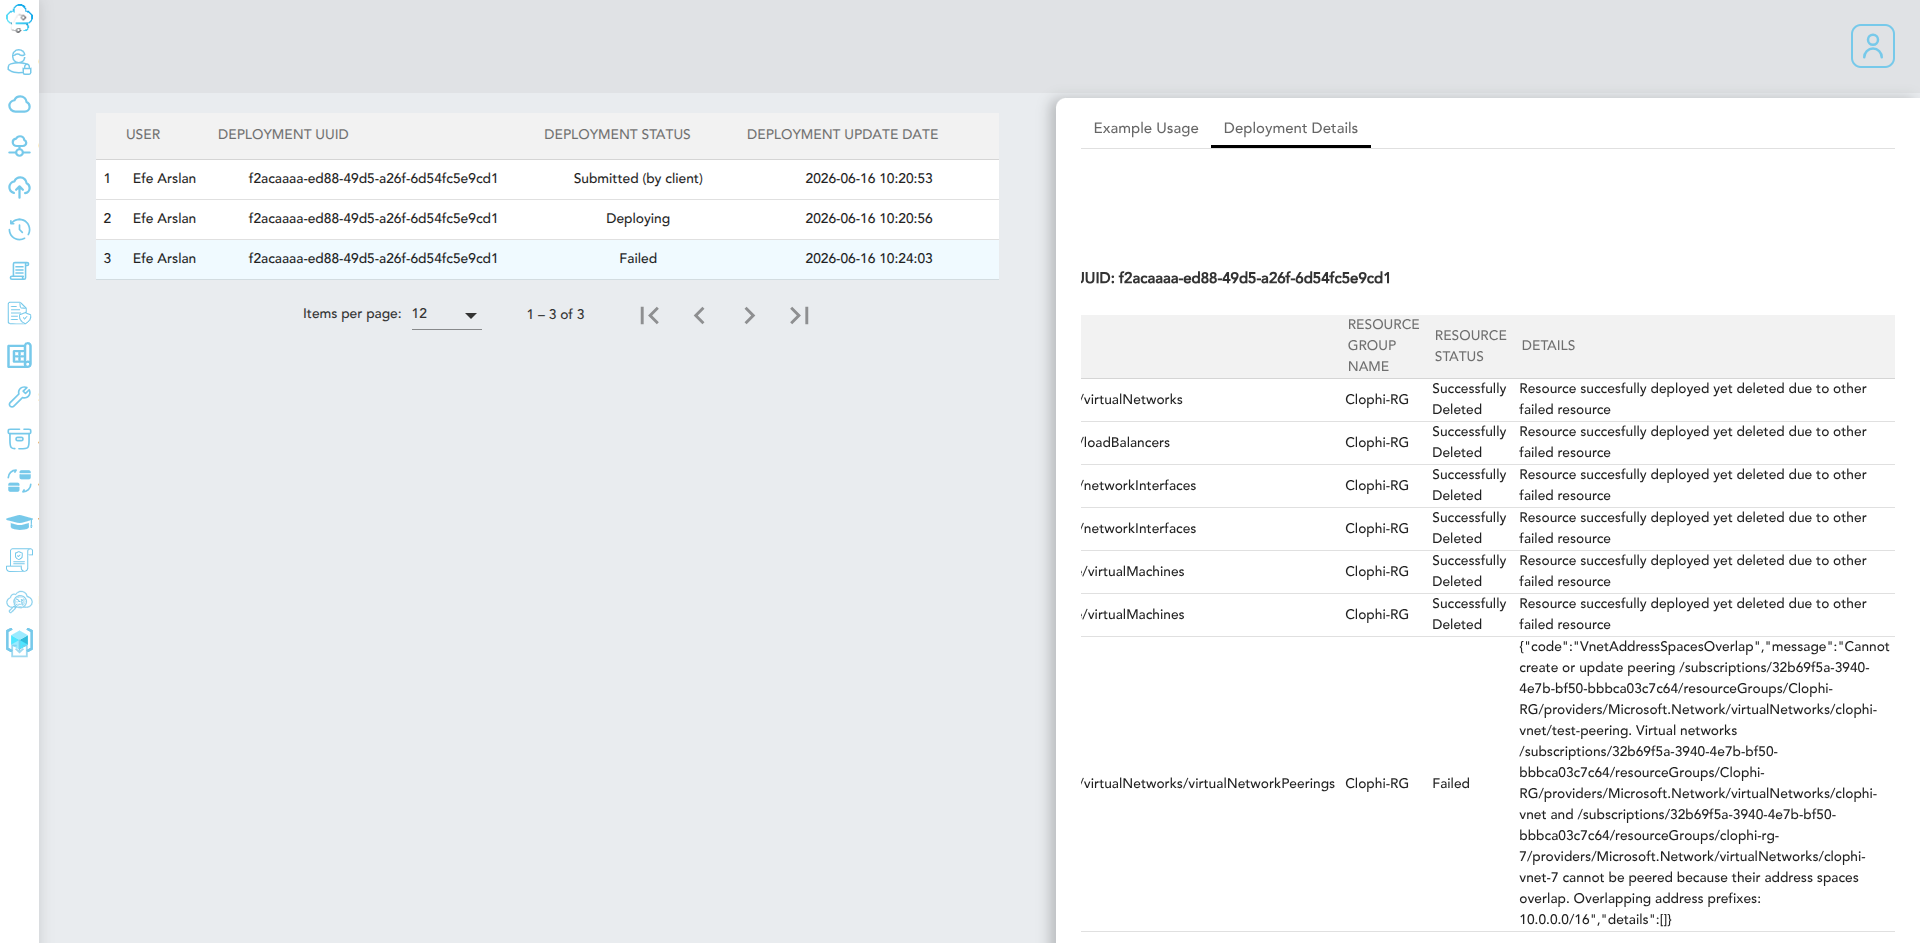Image resolution: width=1920 pixels, height=943 pixels.
Task: Click the VnetAddressSpacesOverlap error message
Action: [1704, 783]
